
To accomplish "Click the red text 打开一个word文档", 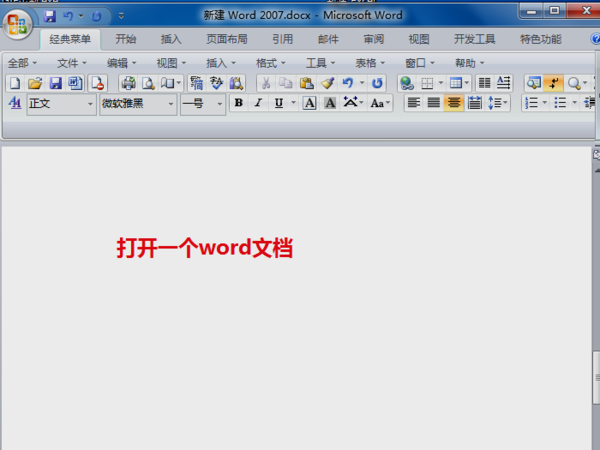I will tap(205, 248).
